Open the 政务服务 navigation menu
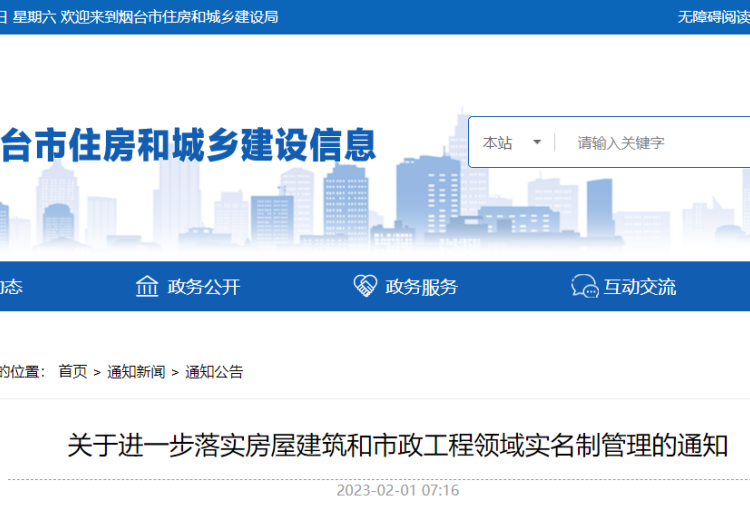750x520 pixels. (421, 287)
